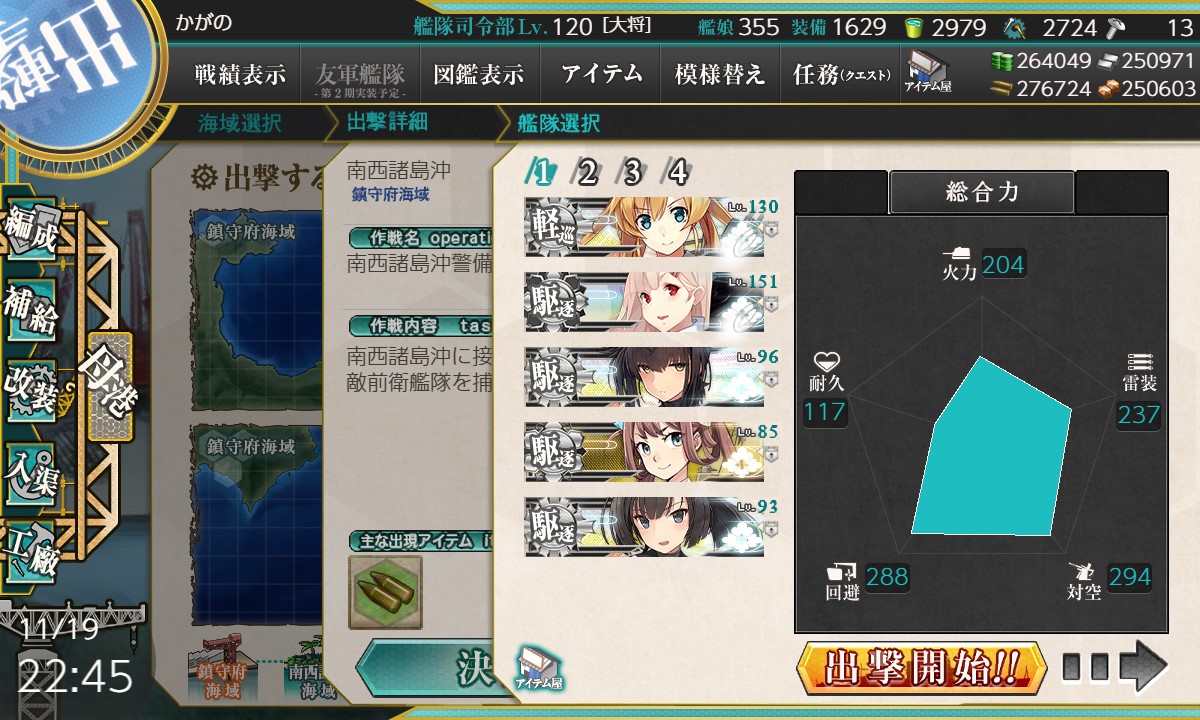Screen dimensions: 1200x720
Task: Select fleet number 4
Action: (677, 173)
